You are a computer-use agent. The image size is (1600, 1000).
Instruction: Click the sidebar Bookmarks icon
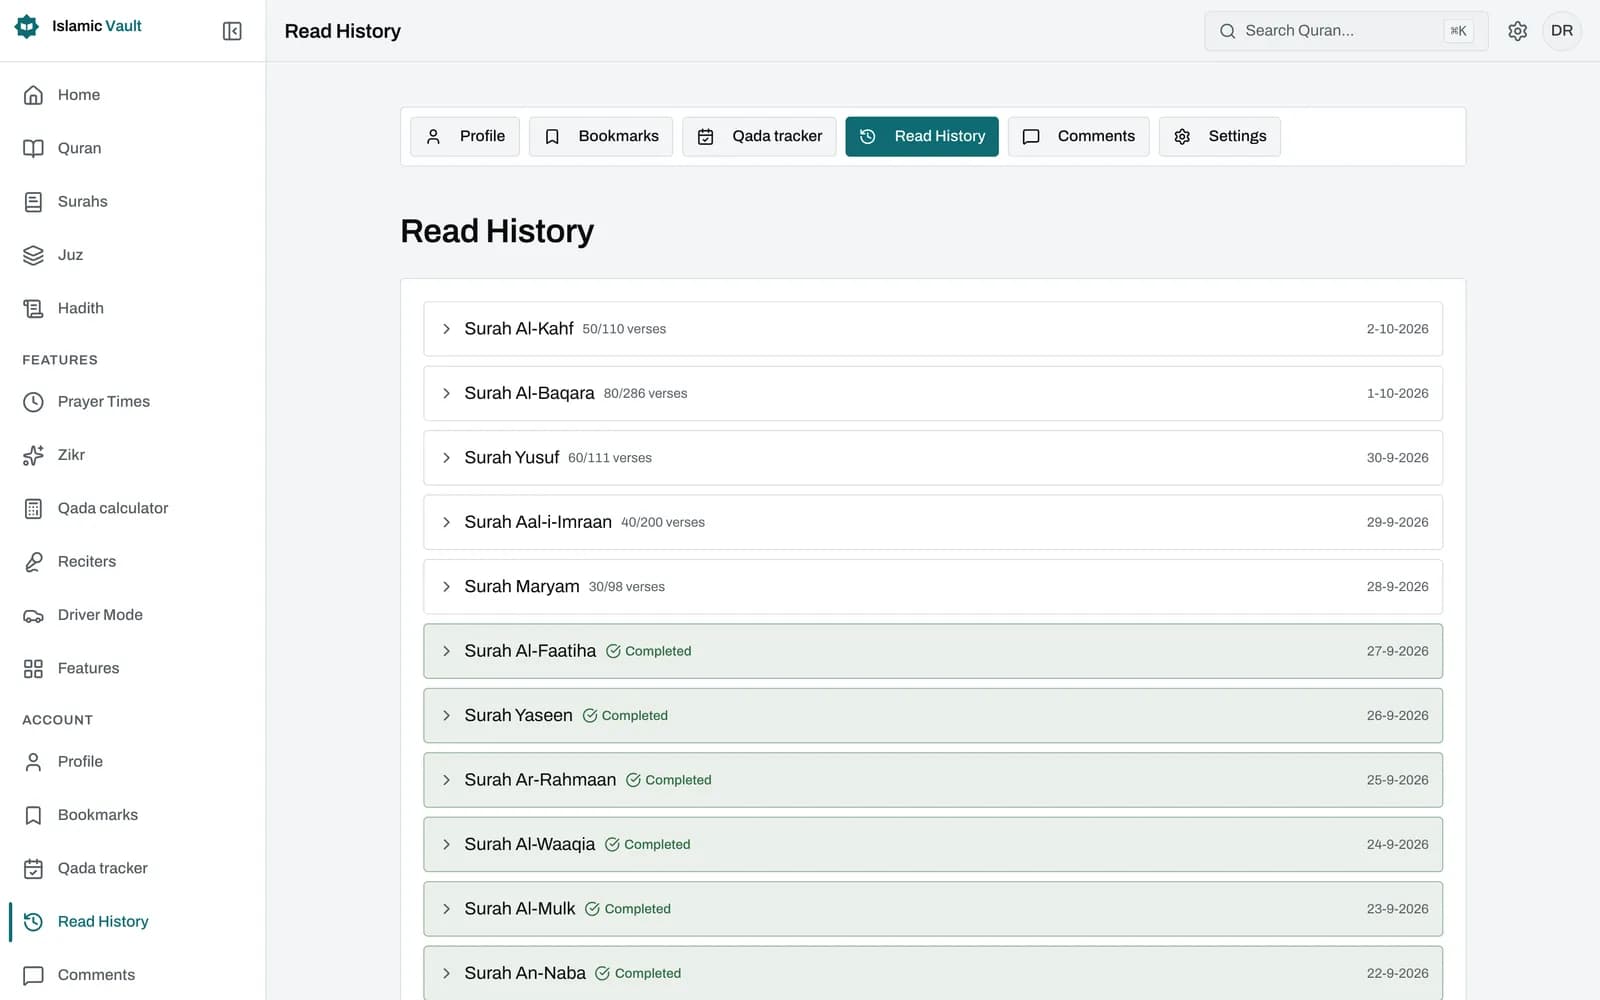[33, 815]
